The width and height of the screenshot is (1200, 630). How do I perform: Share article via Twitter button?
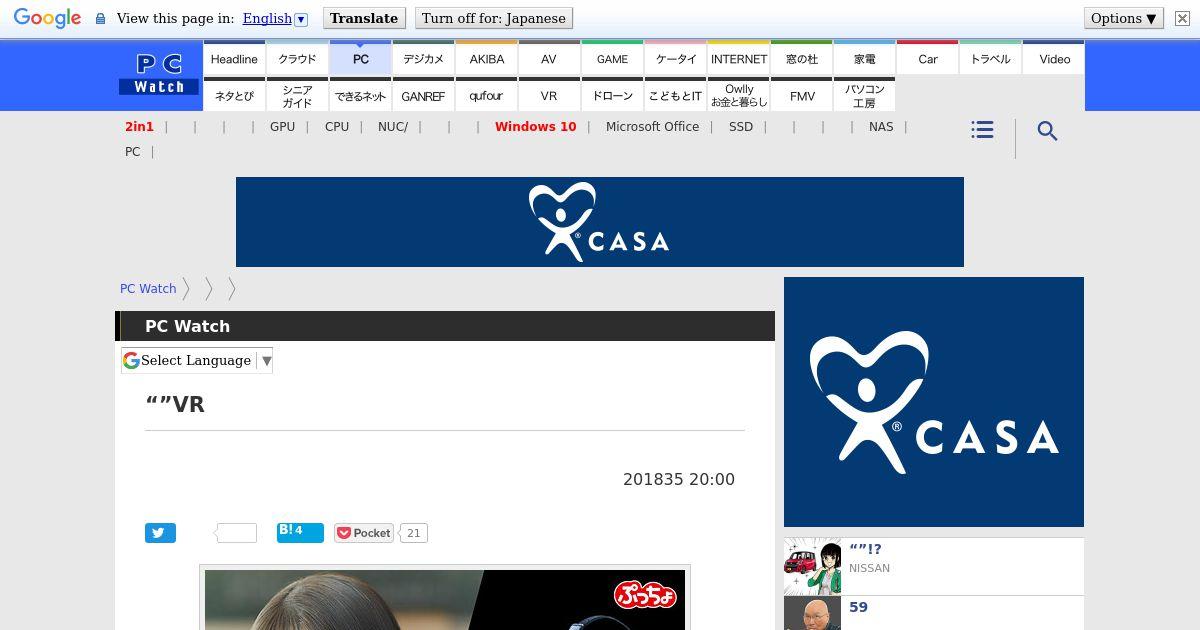point(160,533)
